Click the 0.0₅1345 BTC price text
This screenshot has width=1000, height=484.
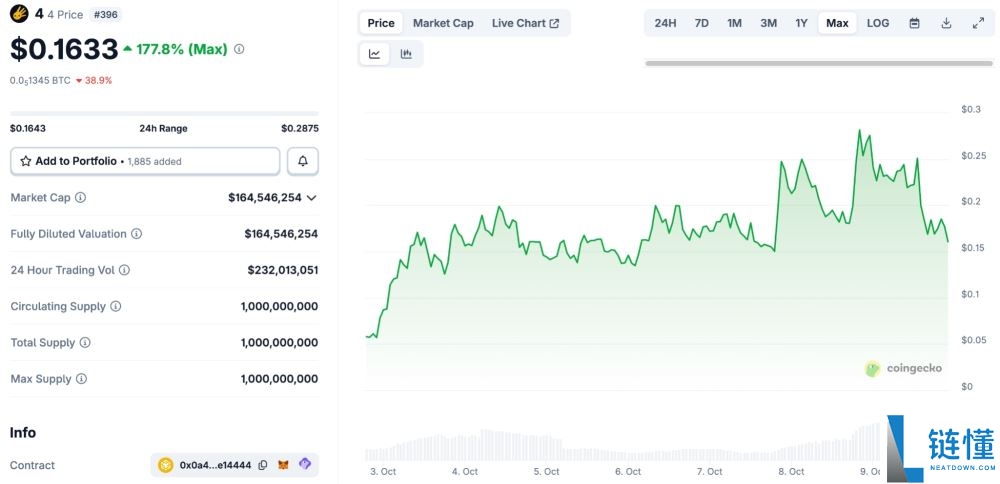coord(40,81)
